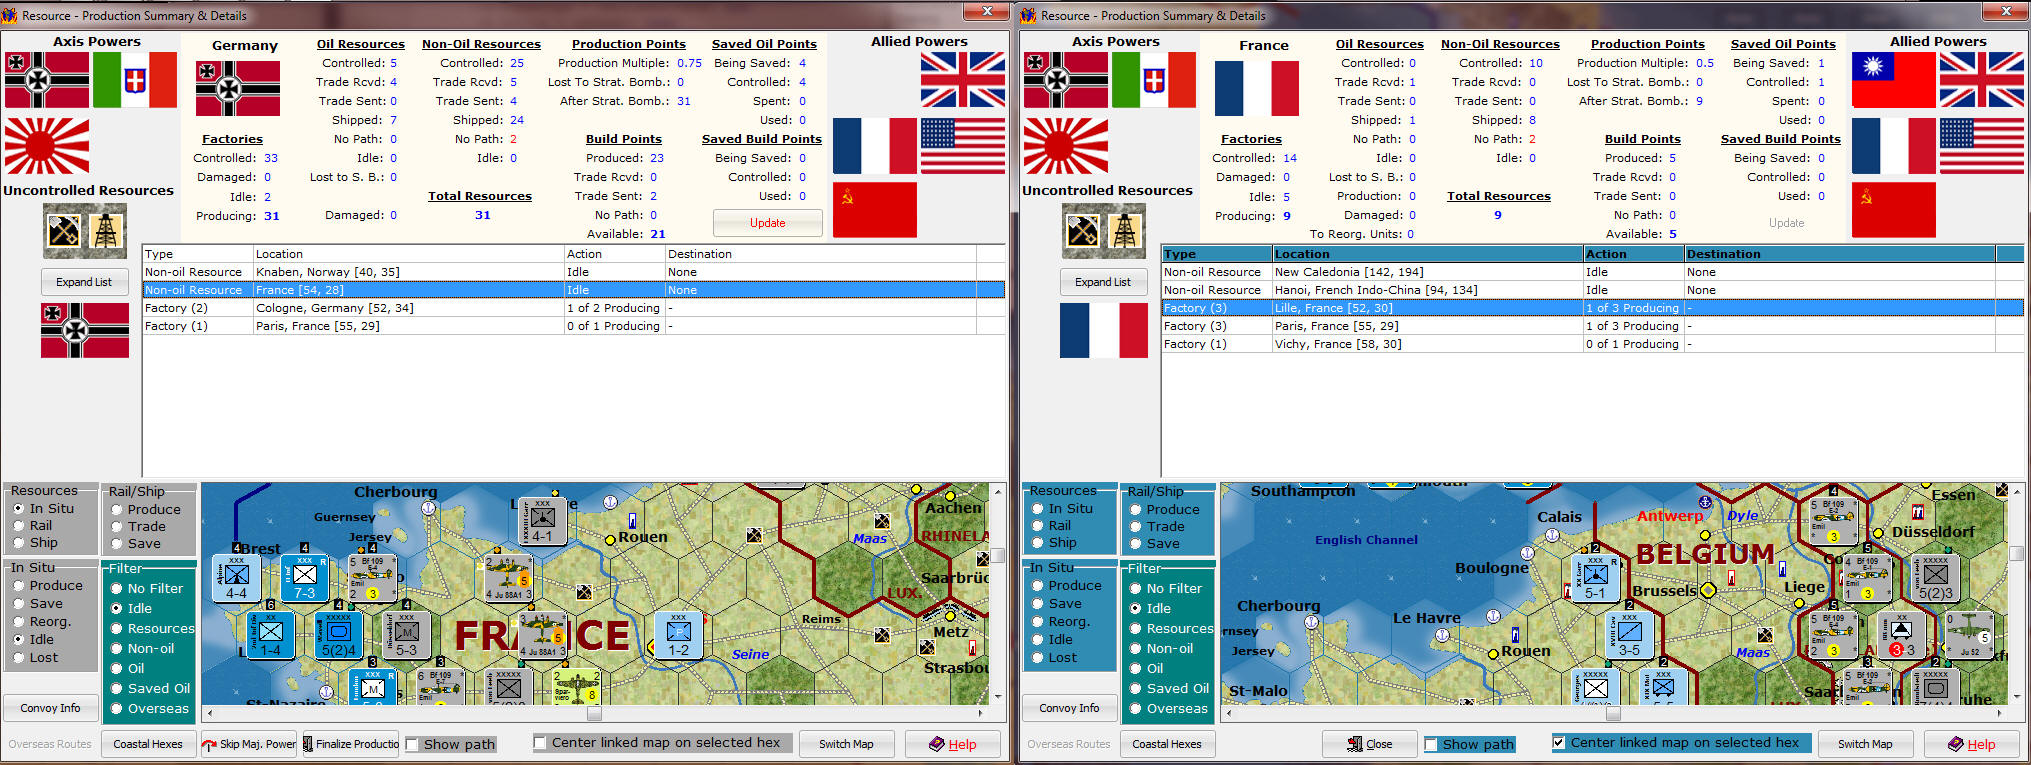
Task: Click Switch Map in Germany window
Action: (x=846, y=744)
